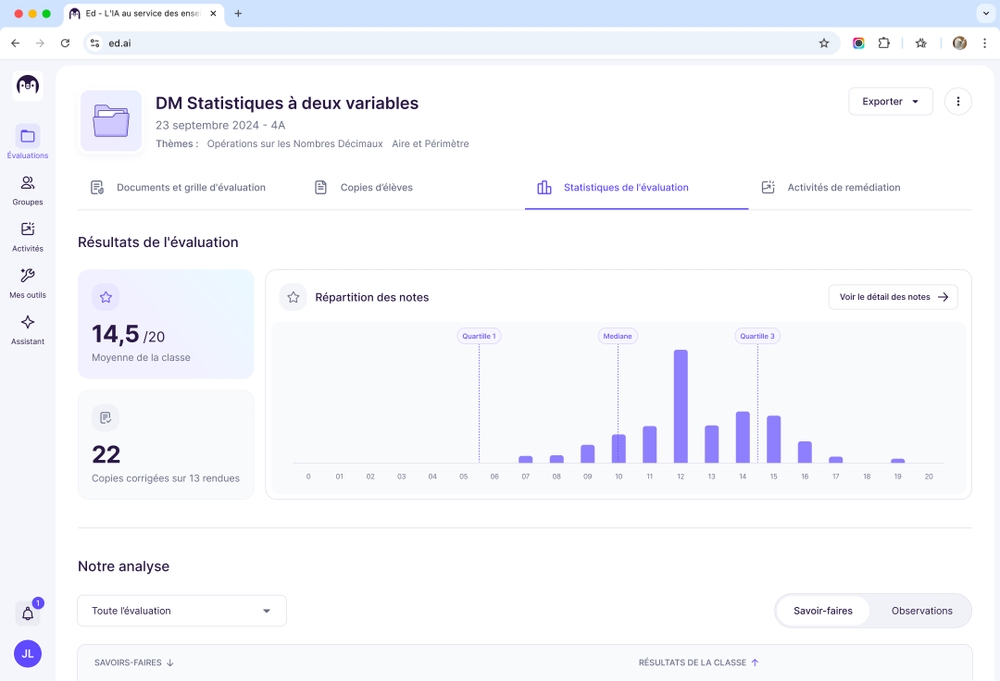Screen dimensions: 1000x681
Task: Open the Toute l'évaluation dropdown
Action: click(x=182, y=611)
